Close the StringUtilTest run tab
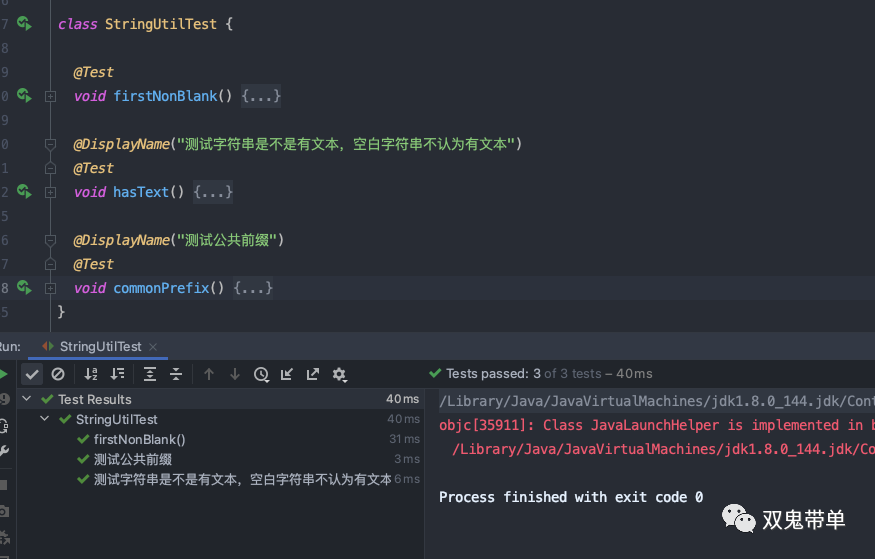Screen dimensions: 875x559 [153, 347]
